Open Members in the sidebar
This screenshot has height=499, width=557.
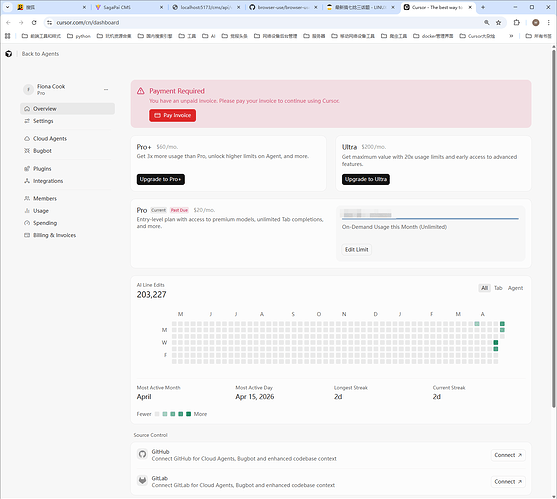(67, 199)
